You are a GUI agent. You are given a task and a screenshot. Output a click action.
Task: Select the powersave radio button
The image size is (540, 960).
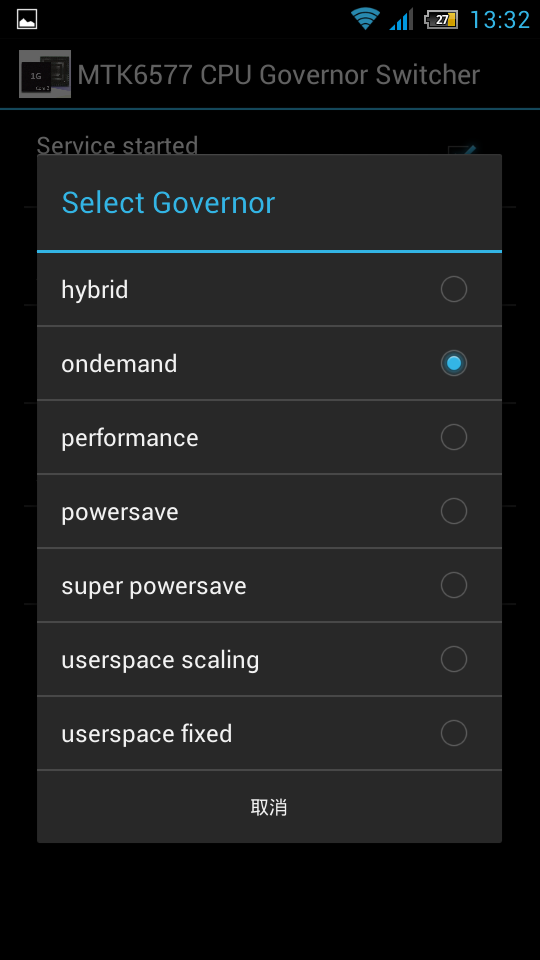[x=454, y=511]
